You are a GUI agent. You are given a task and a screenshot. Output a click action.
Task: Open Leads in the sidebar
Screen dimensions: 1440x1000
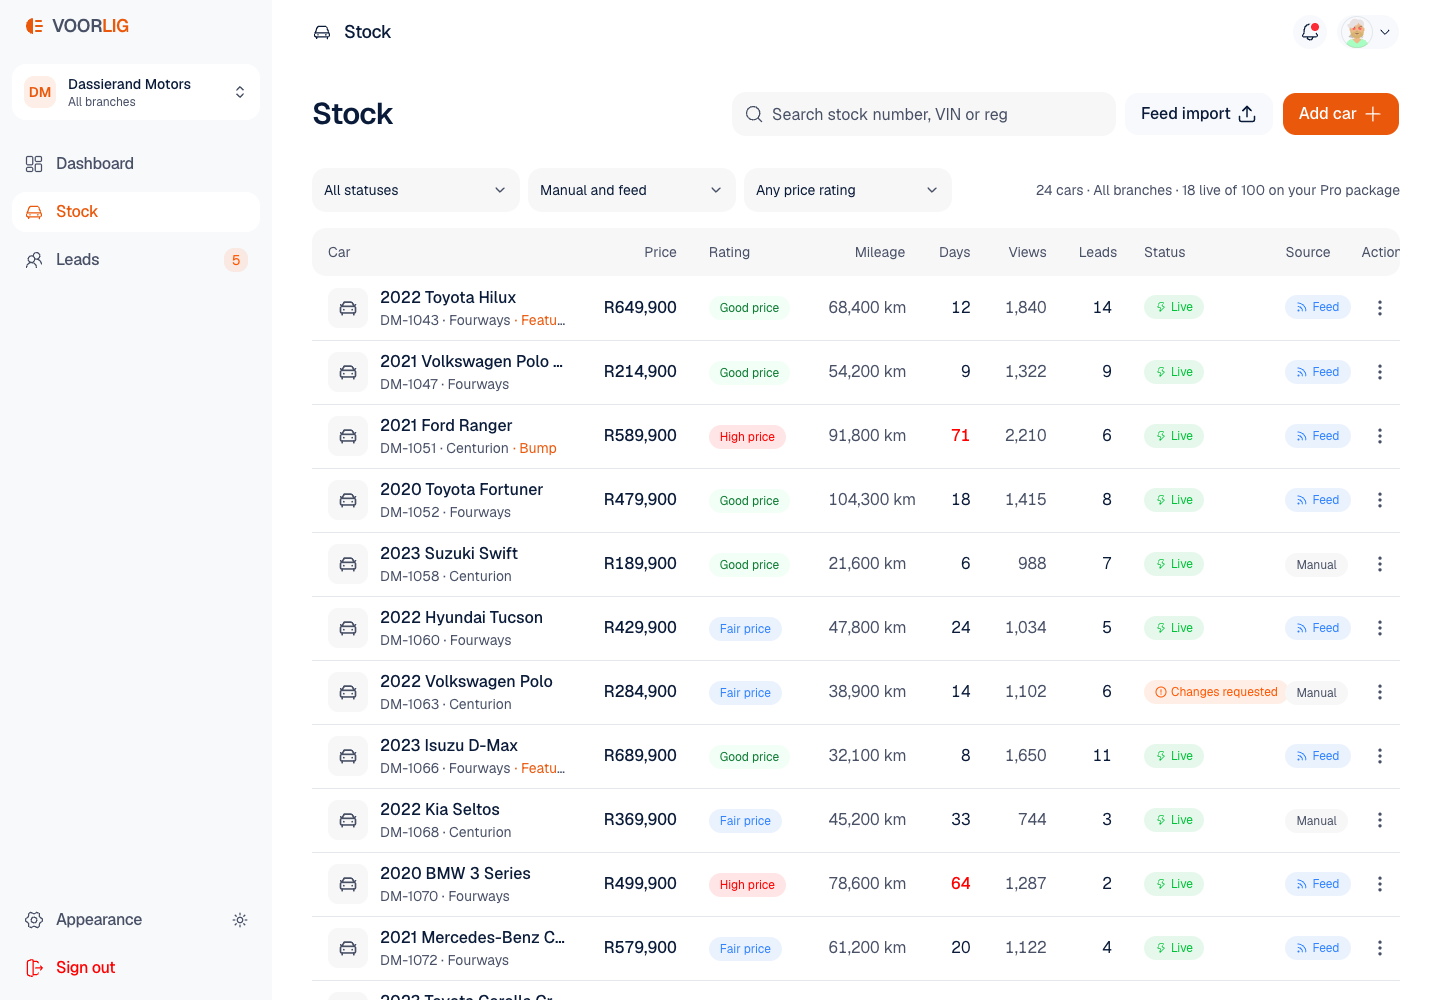(136, 260)
